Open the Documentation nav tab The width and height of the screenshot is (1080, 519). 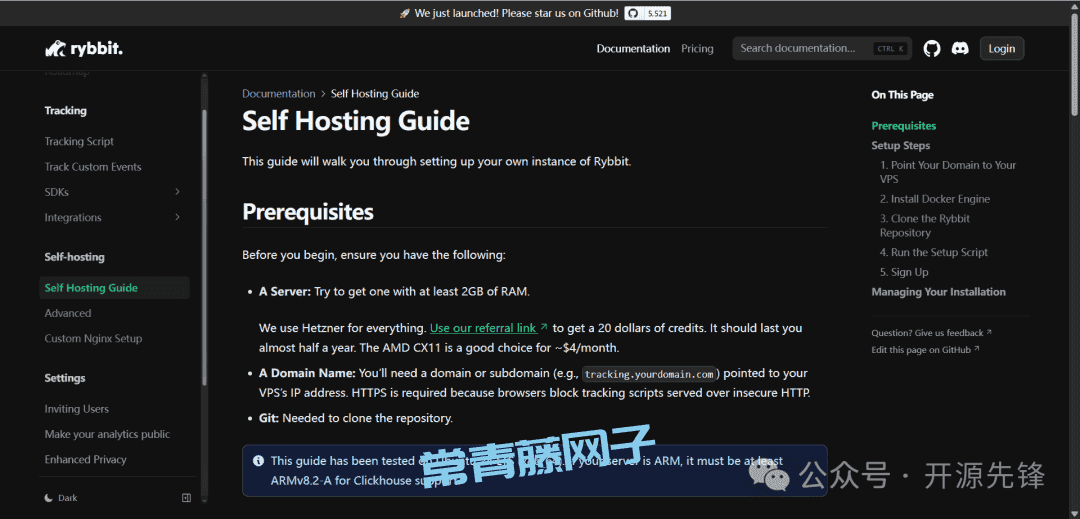tap(633, 48)
